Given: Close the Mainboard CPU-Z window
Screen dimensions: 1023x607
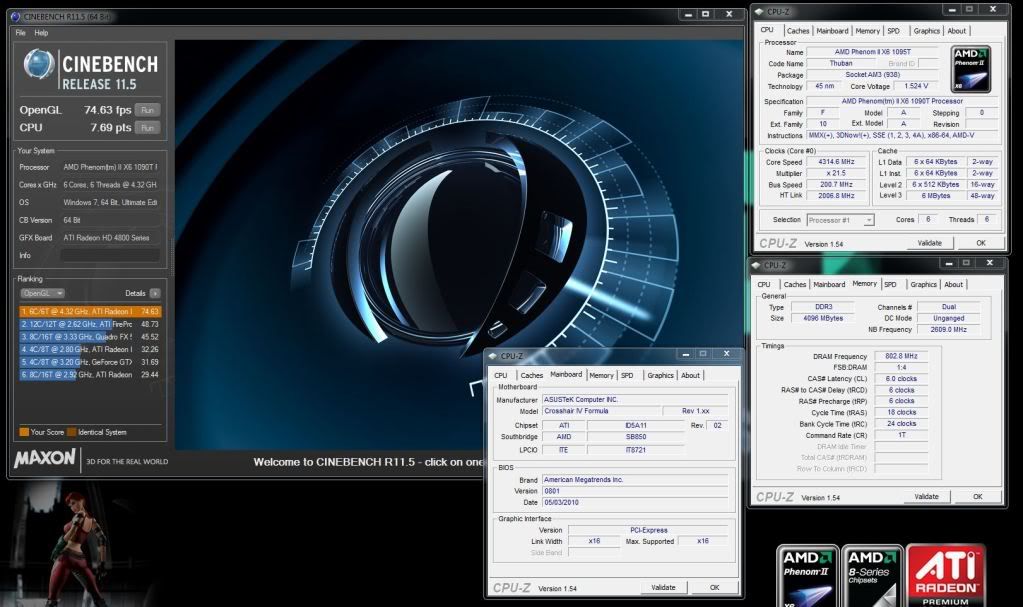Looking at the screenshot, I should pos(725,353).
